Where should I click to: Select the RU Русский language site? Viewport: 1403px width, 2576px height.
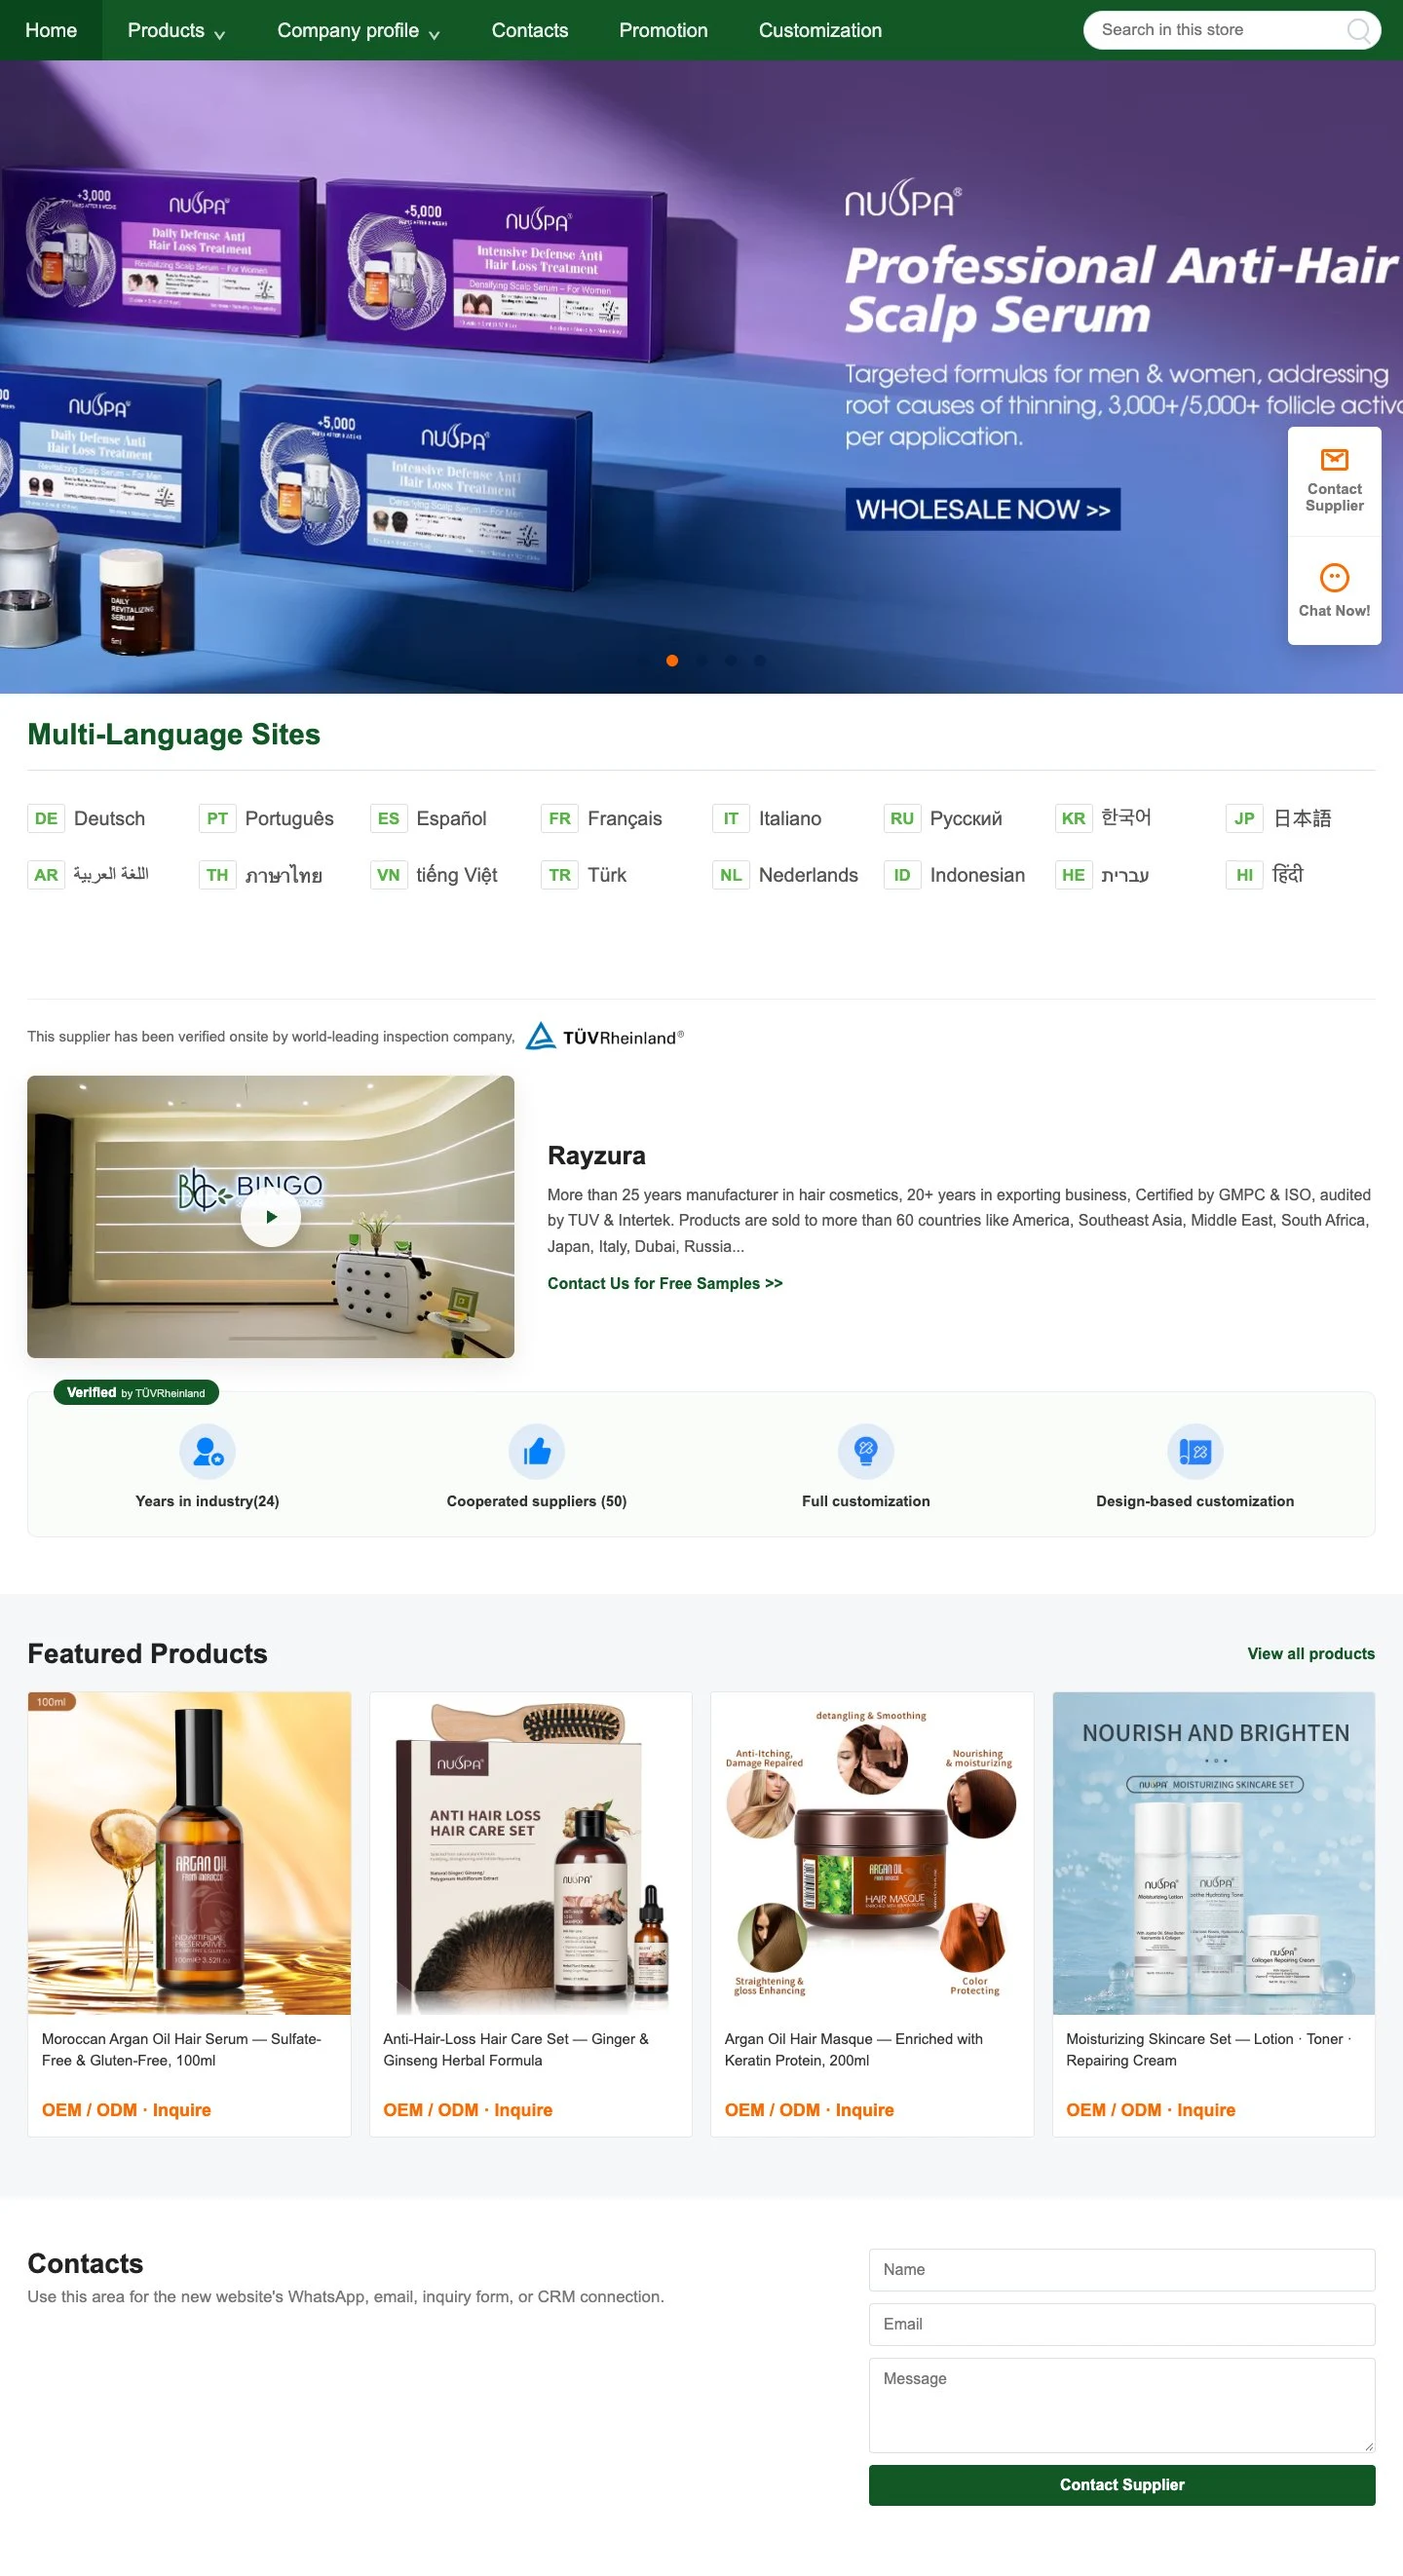[x=943, y=818]
